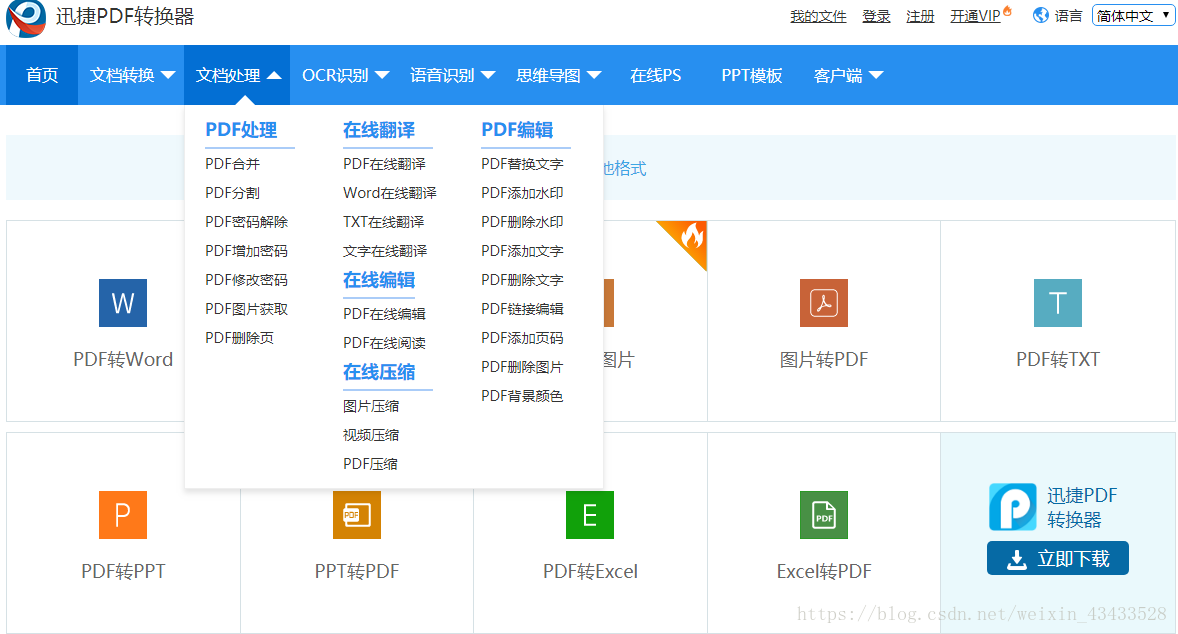The width and height of the screenshot is (1178, 634).
Task: Click the 迅捷PDF转换器 logo icon
Action: [x=26, y=18]
